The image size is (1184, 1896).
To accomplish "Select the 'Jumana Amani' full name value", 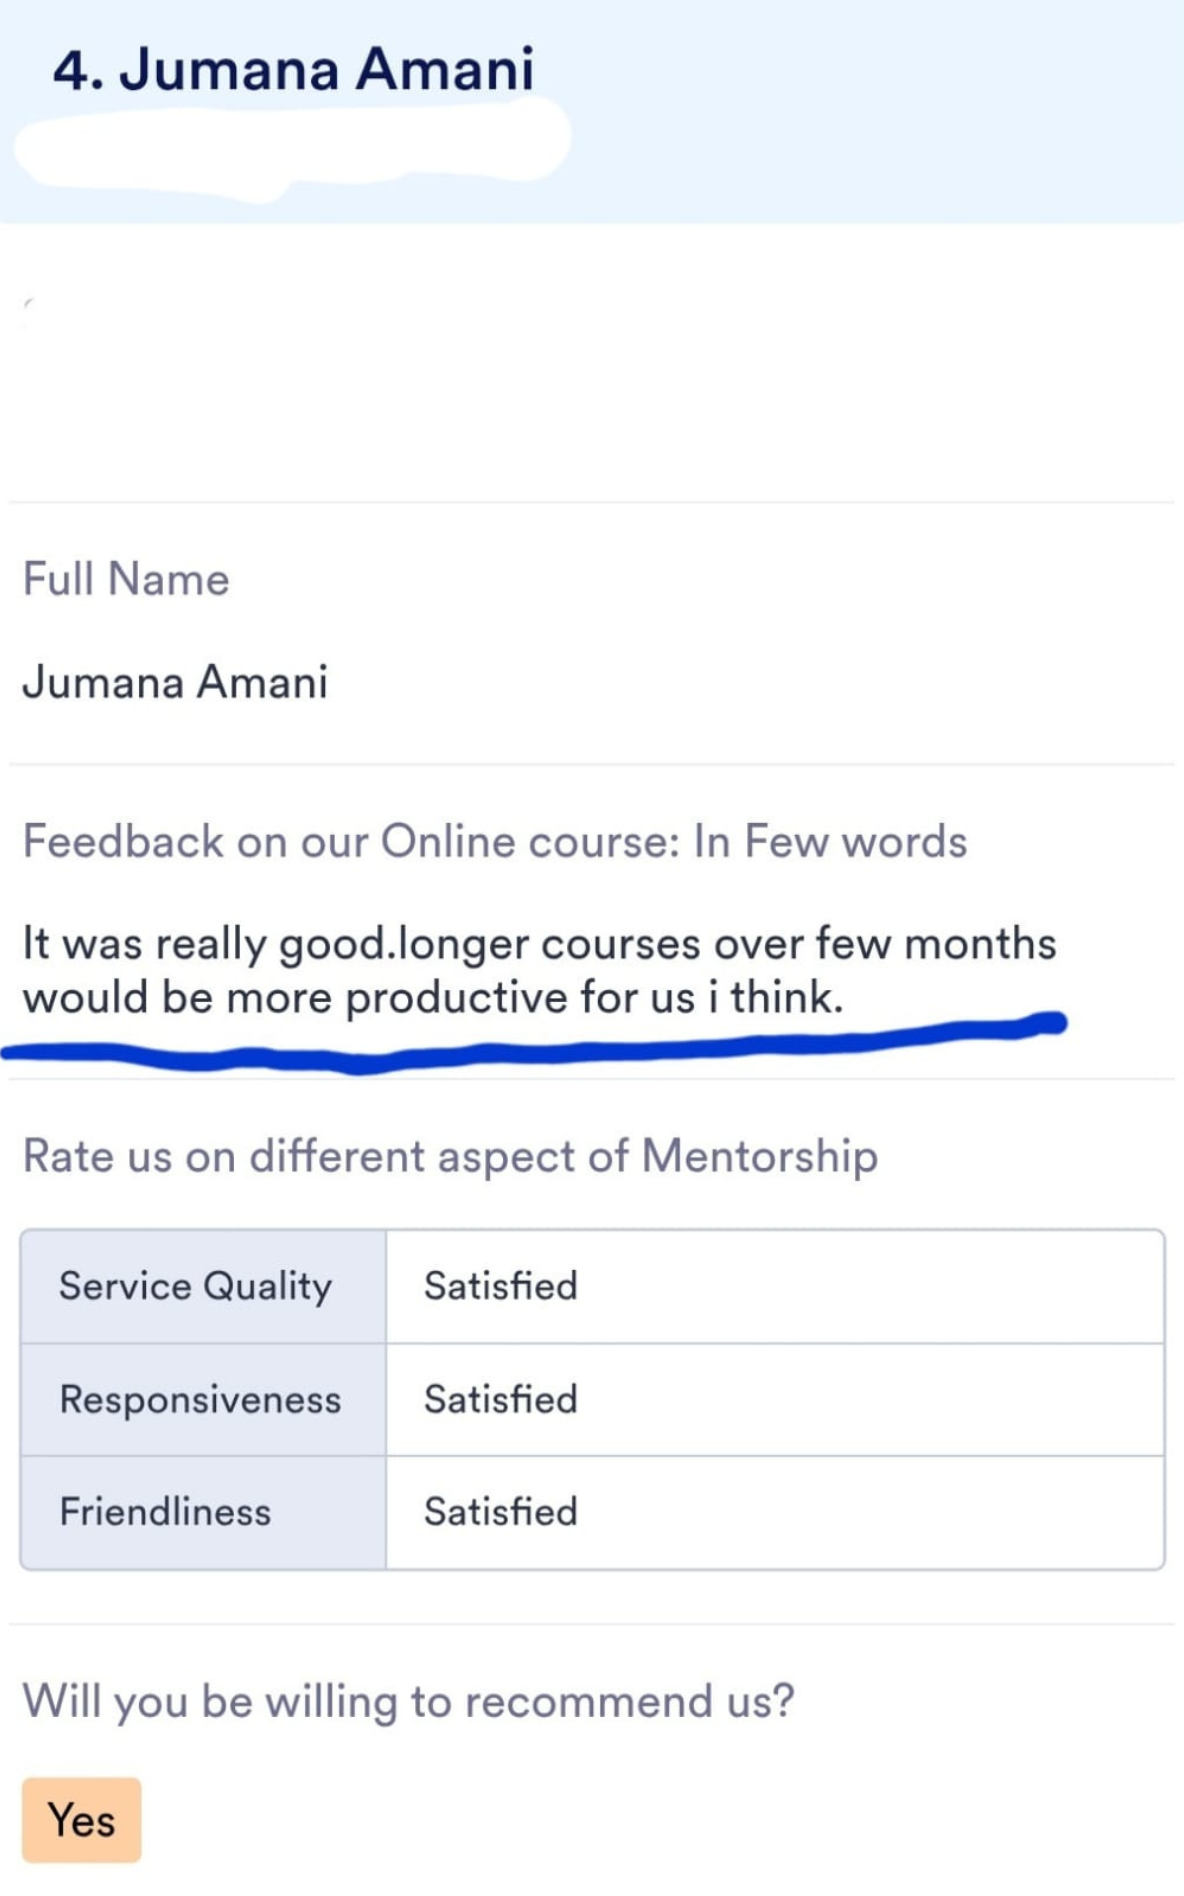I will (x=175, y=682).
